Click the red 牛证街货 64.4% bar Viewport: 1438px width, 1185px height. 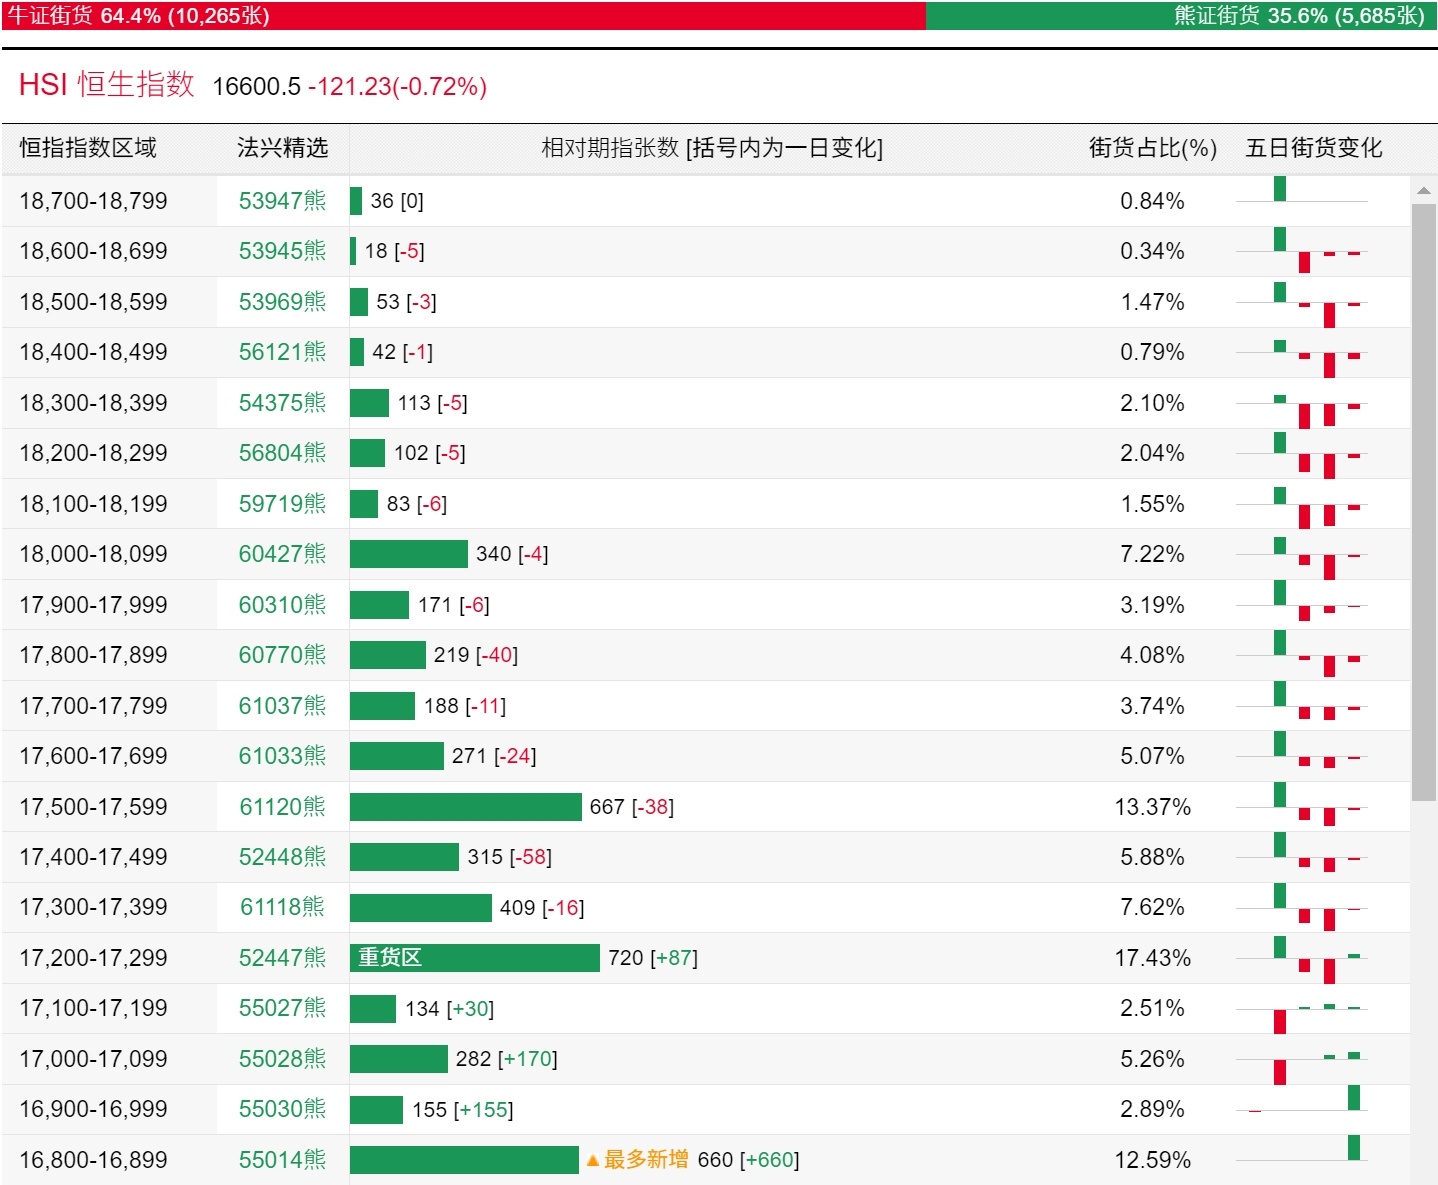click(x=464, y=16)
